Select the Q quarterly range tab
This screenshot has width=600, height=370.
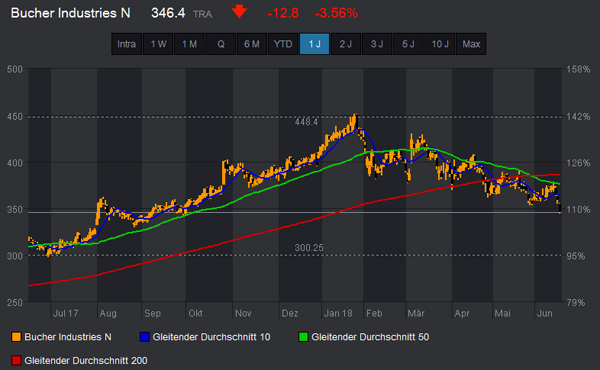(x=221, y=44)
